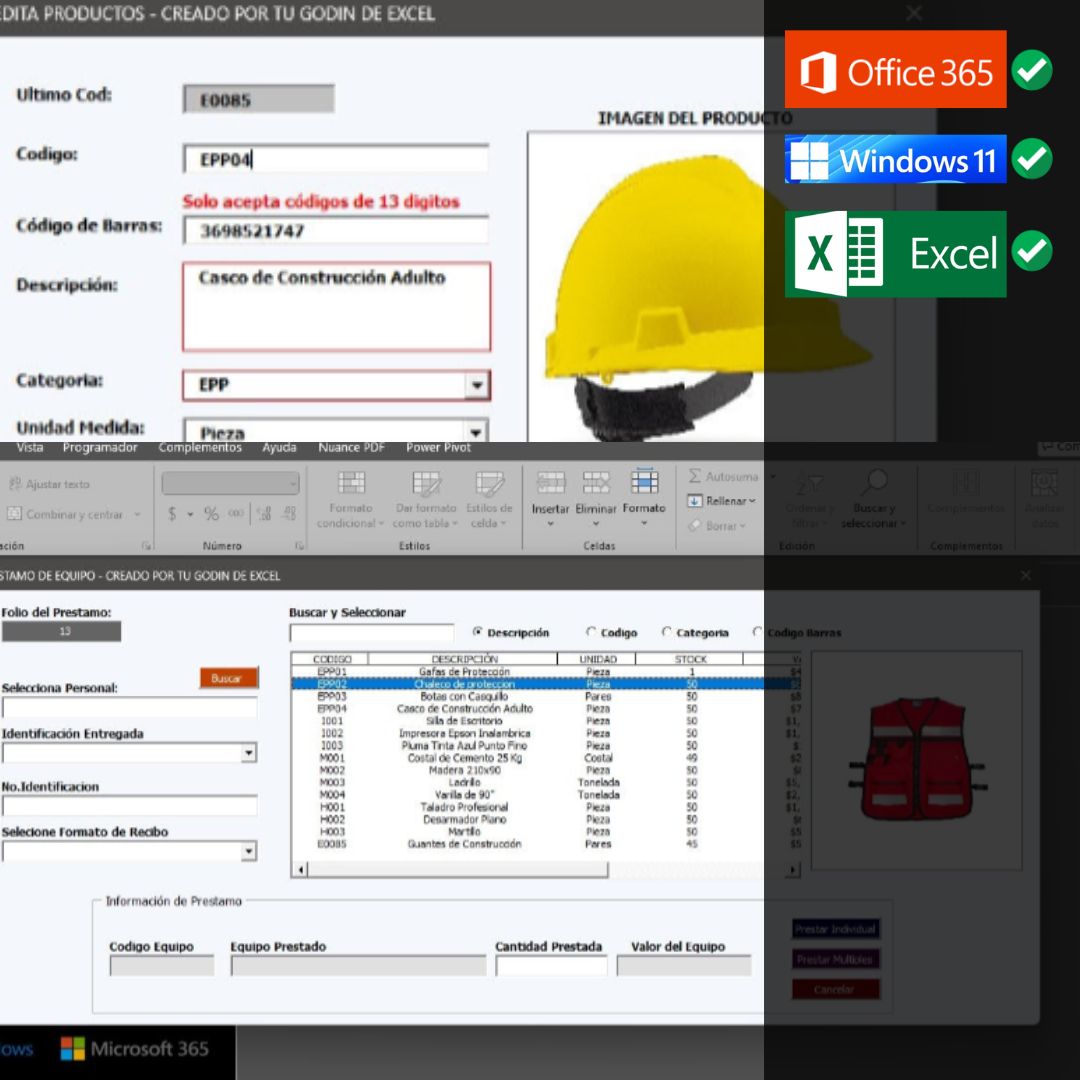Click the Formato cells icon
Viewport: 1080px width, 1080px height.
click(644, 481)
